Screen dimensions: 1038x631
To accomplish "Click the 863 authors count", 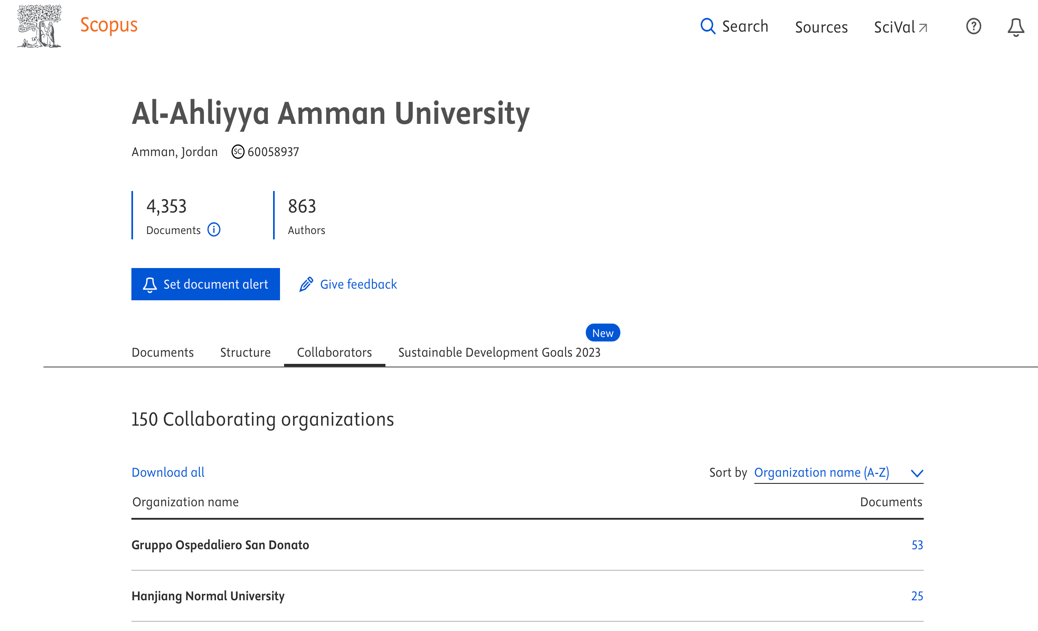I will click(x=302, y=207).
